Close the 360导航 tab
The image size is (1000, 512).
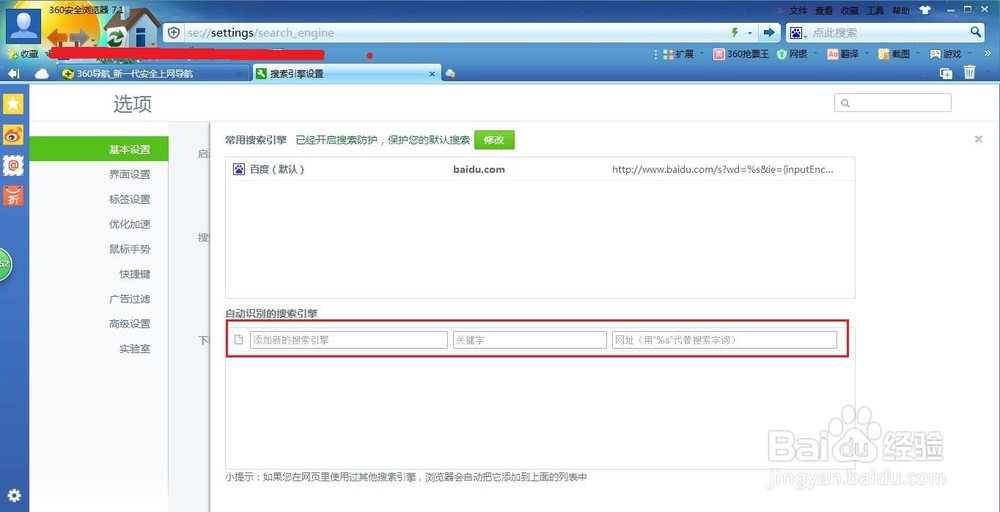pyautogui.click(x=239, y=74)
